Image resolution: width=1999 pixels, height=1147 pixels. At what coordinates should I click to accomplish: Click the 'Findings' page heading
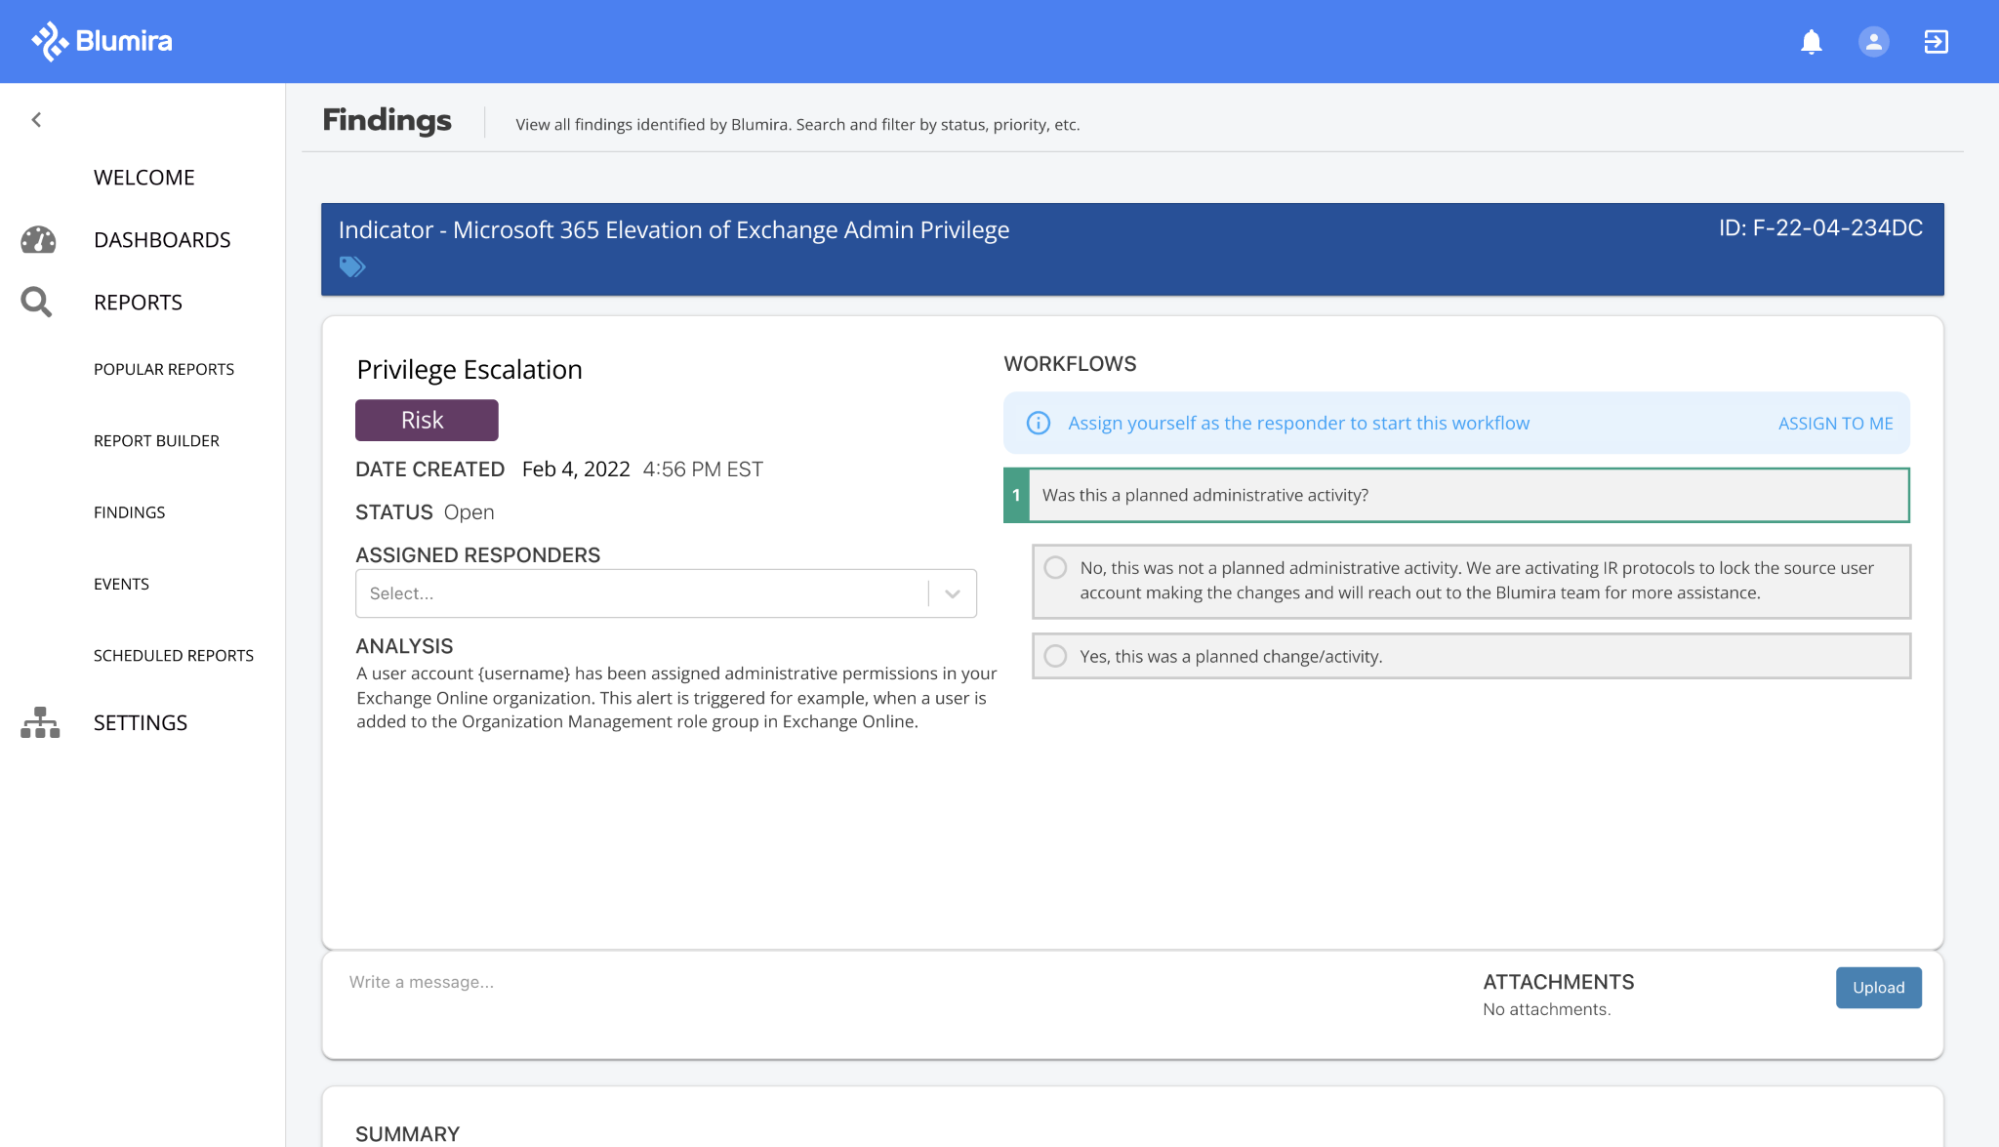[386, 121]
